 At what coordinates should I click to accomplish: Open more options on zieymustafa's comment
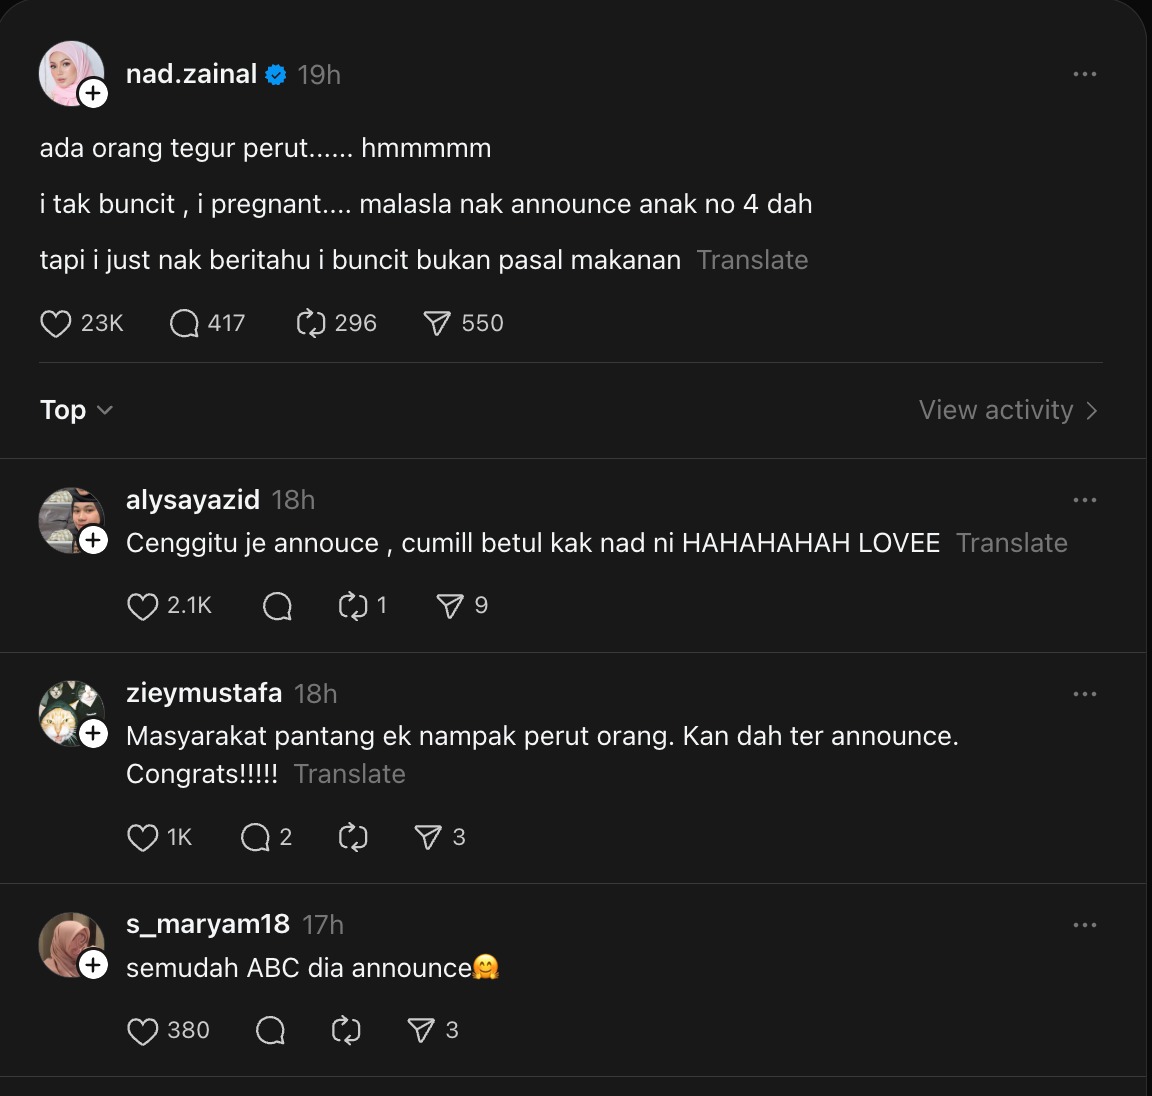coord(1084,694)
